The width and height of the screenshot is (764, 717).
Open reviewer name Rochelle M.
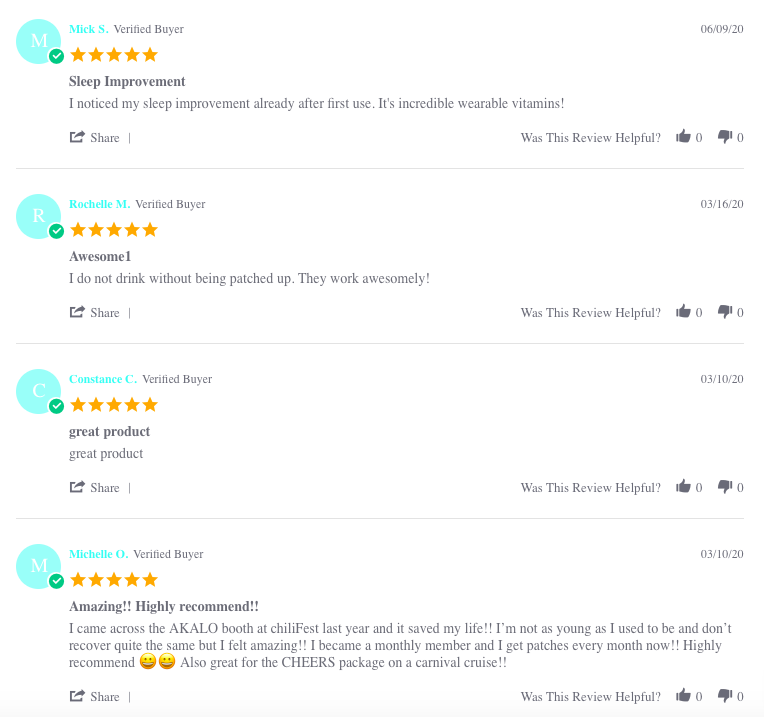[x=99, y=204]
